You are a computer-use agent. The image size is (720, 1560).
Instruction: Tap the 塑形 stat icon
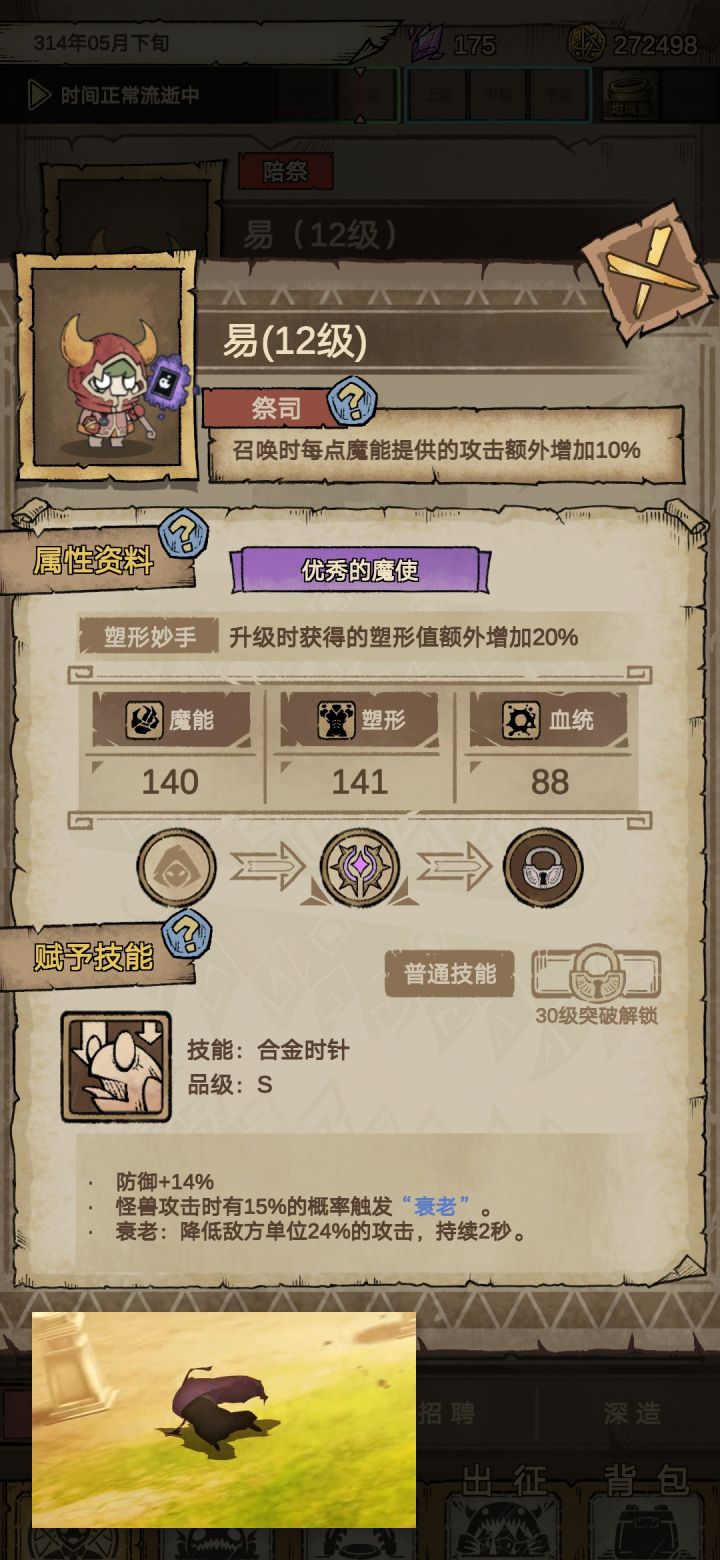coord(336,720)
